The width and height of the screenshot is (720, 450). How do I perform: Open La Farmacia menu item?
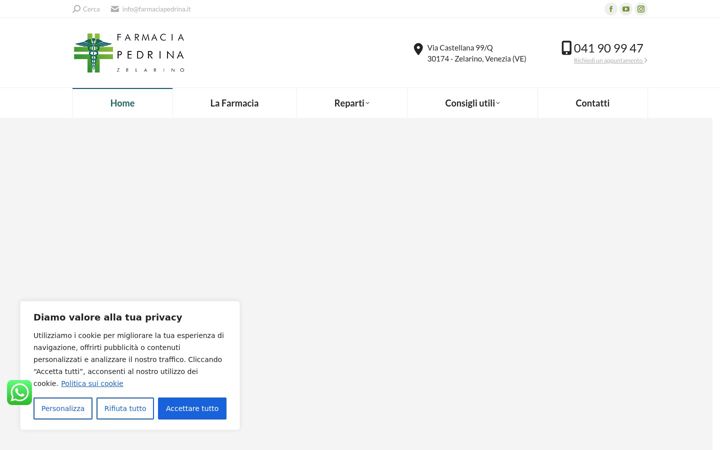(x=234, y=103)
